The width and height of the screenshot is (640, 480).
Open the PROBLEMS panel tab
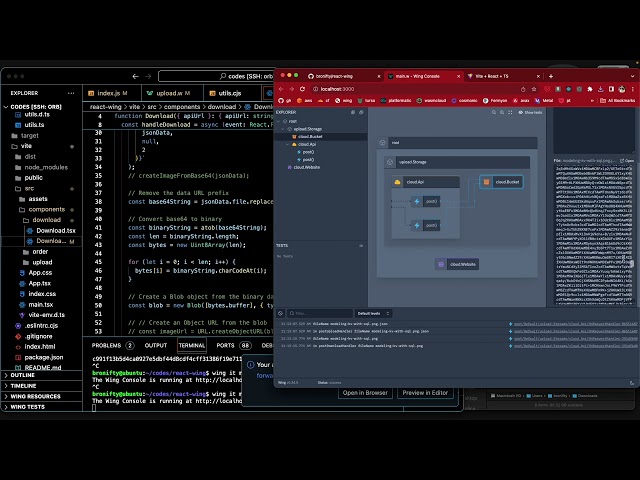[107, 345]
